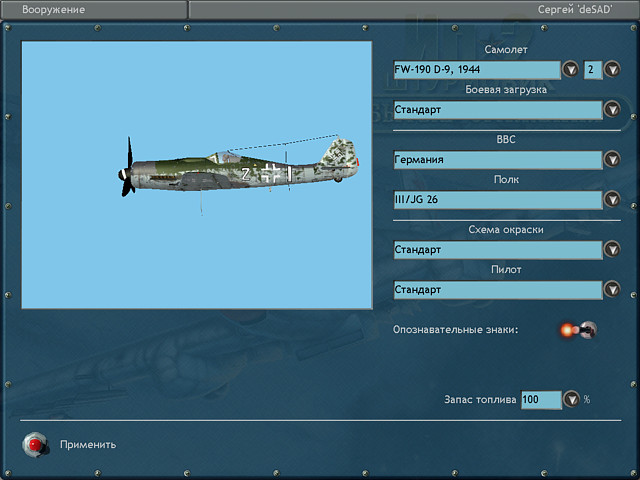Click the loadout field under Боевая загрузка
The height and width of the screenshot is (480, 640).
click(498, 110)
